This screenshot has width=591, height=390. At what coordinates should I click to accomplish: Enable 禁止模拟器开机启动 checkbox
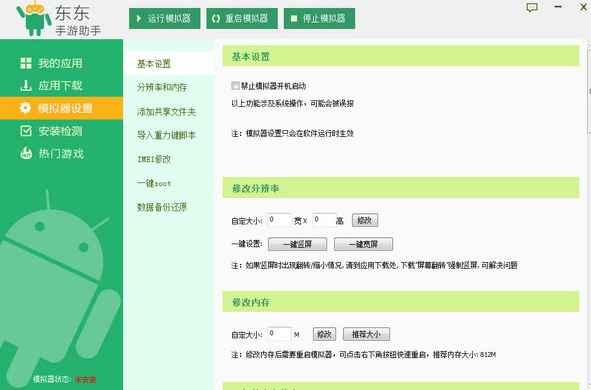pyautogui.click(x=235, y=86)
